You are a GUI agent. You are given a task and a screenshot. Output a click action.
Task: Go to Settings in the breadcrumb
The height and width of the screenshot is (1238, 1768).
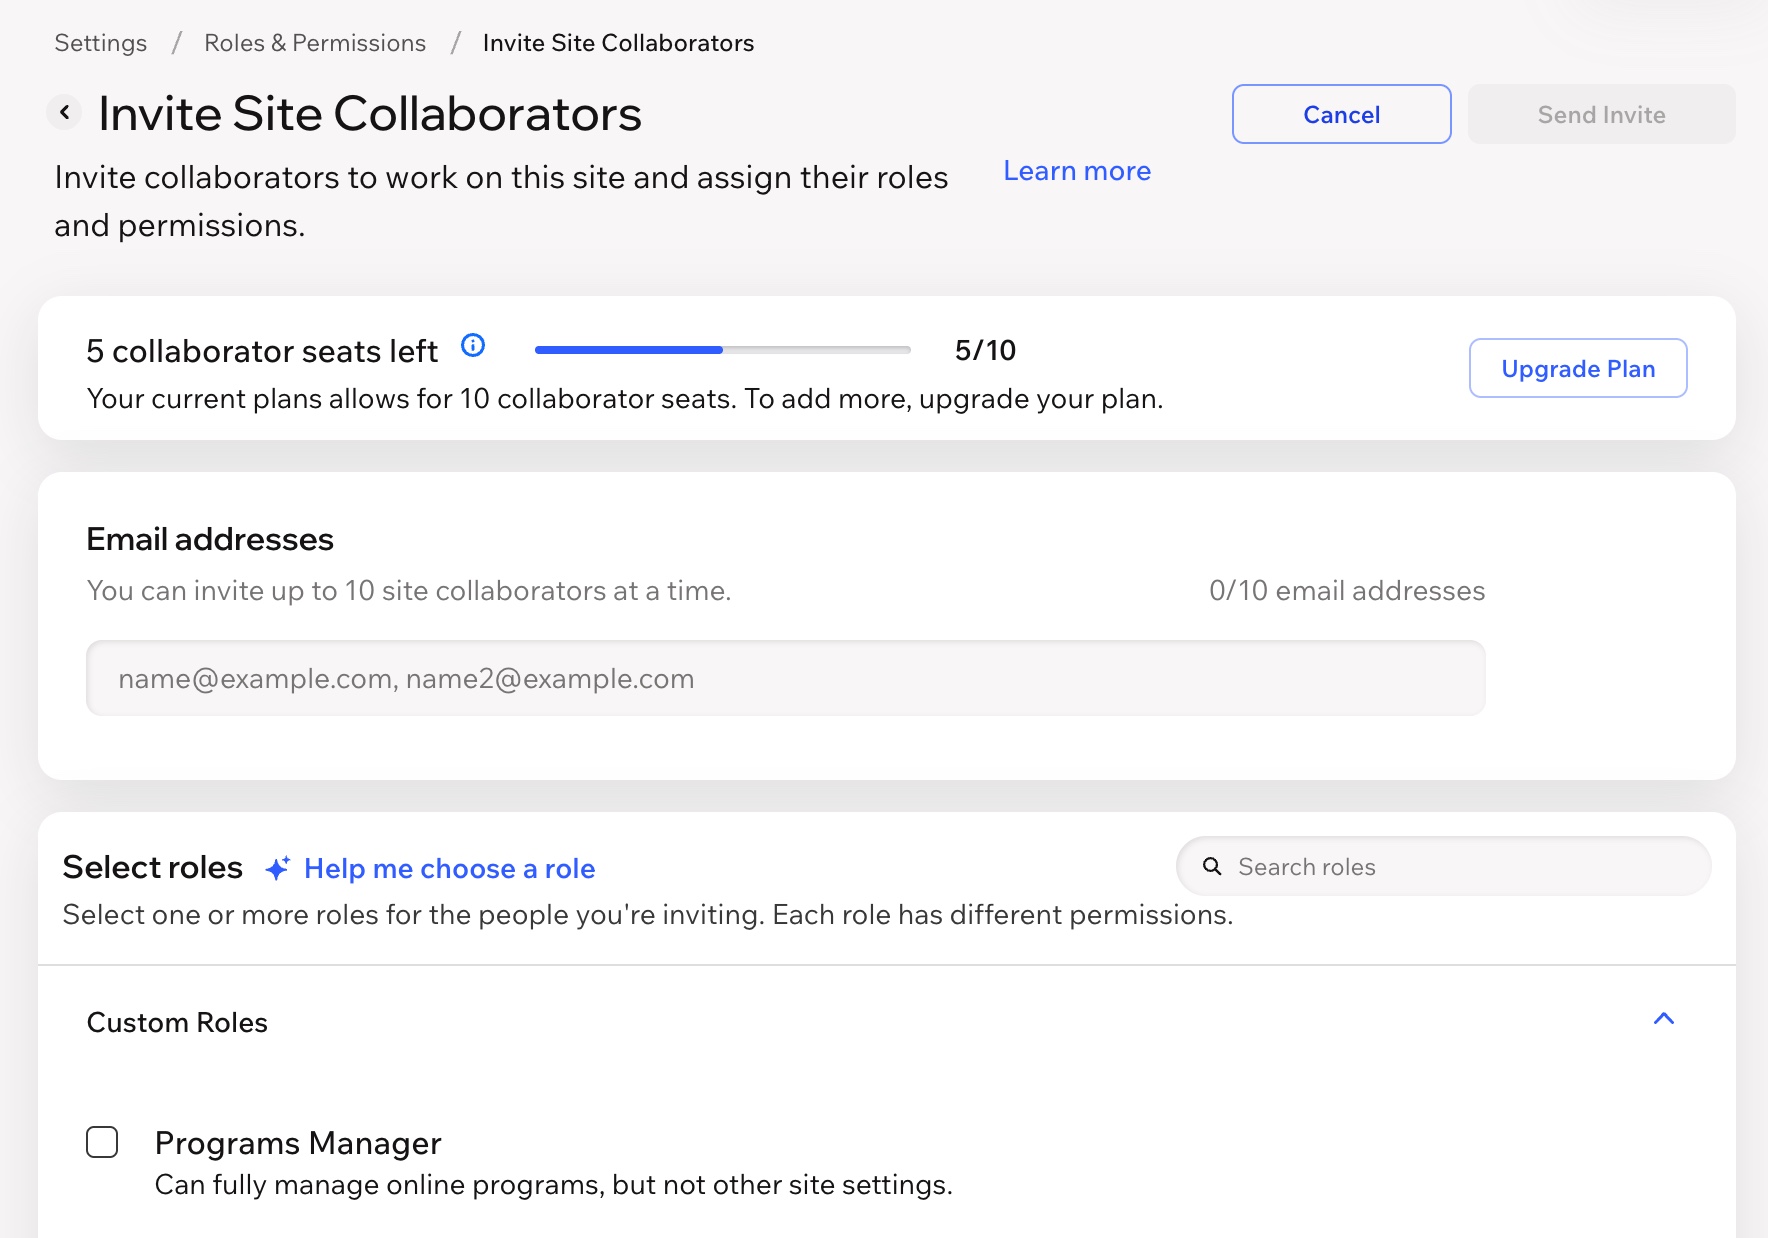(101, 43)
